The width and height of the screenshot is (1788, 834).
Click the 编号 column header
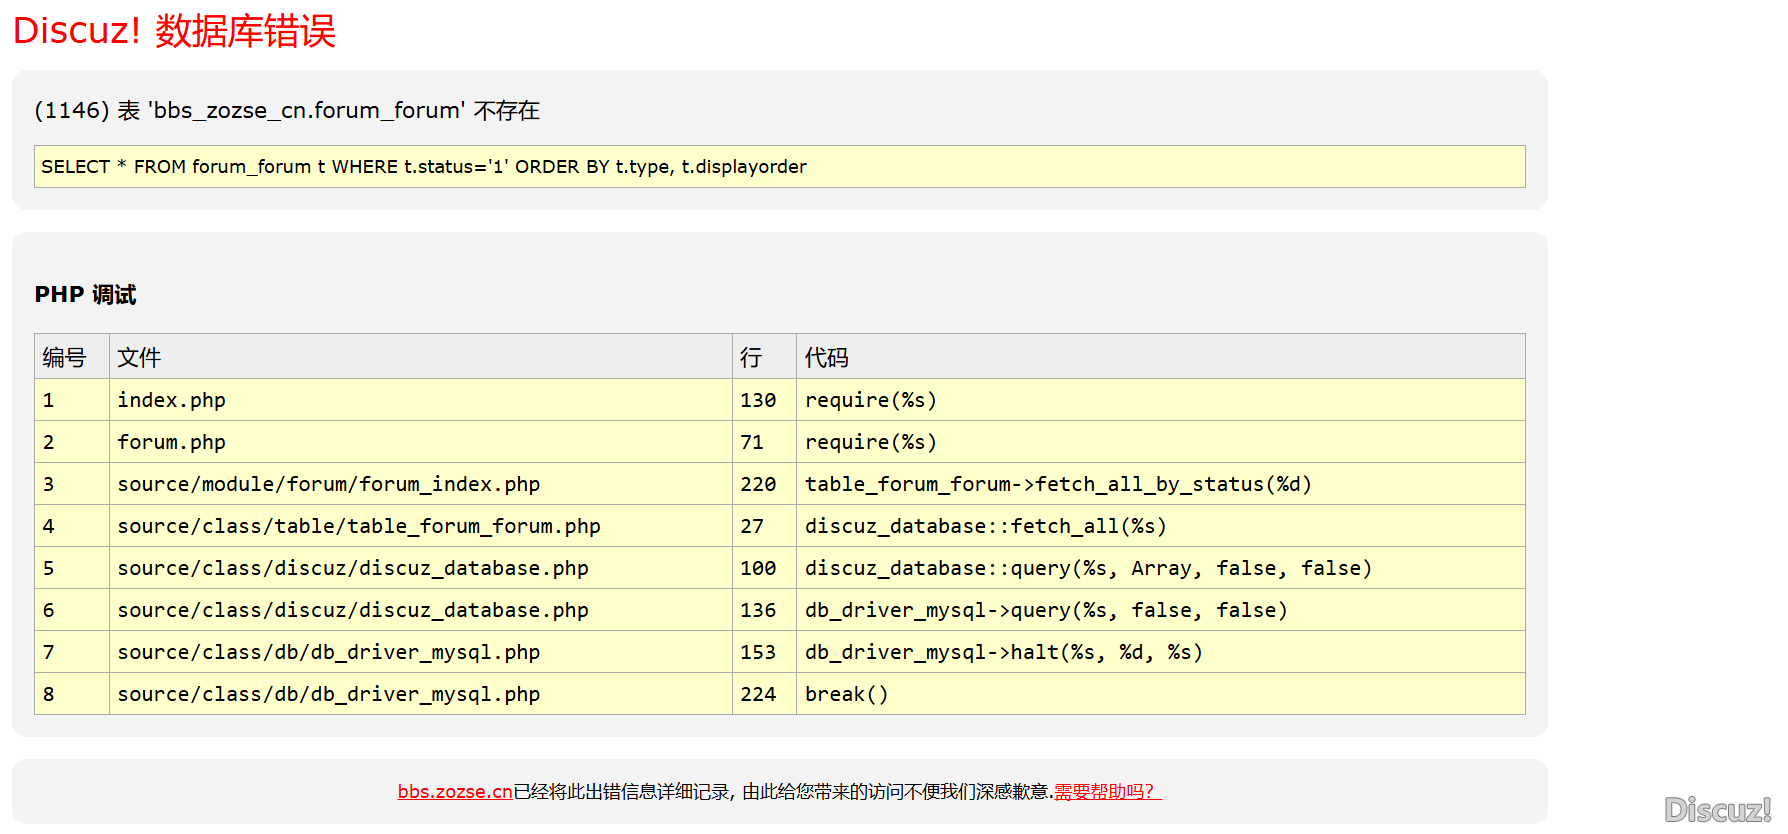click(x=65, y=357)
